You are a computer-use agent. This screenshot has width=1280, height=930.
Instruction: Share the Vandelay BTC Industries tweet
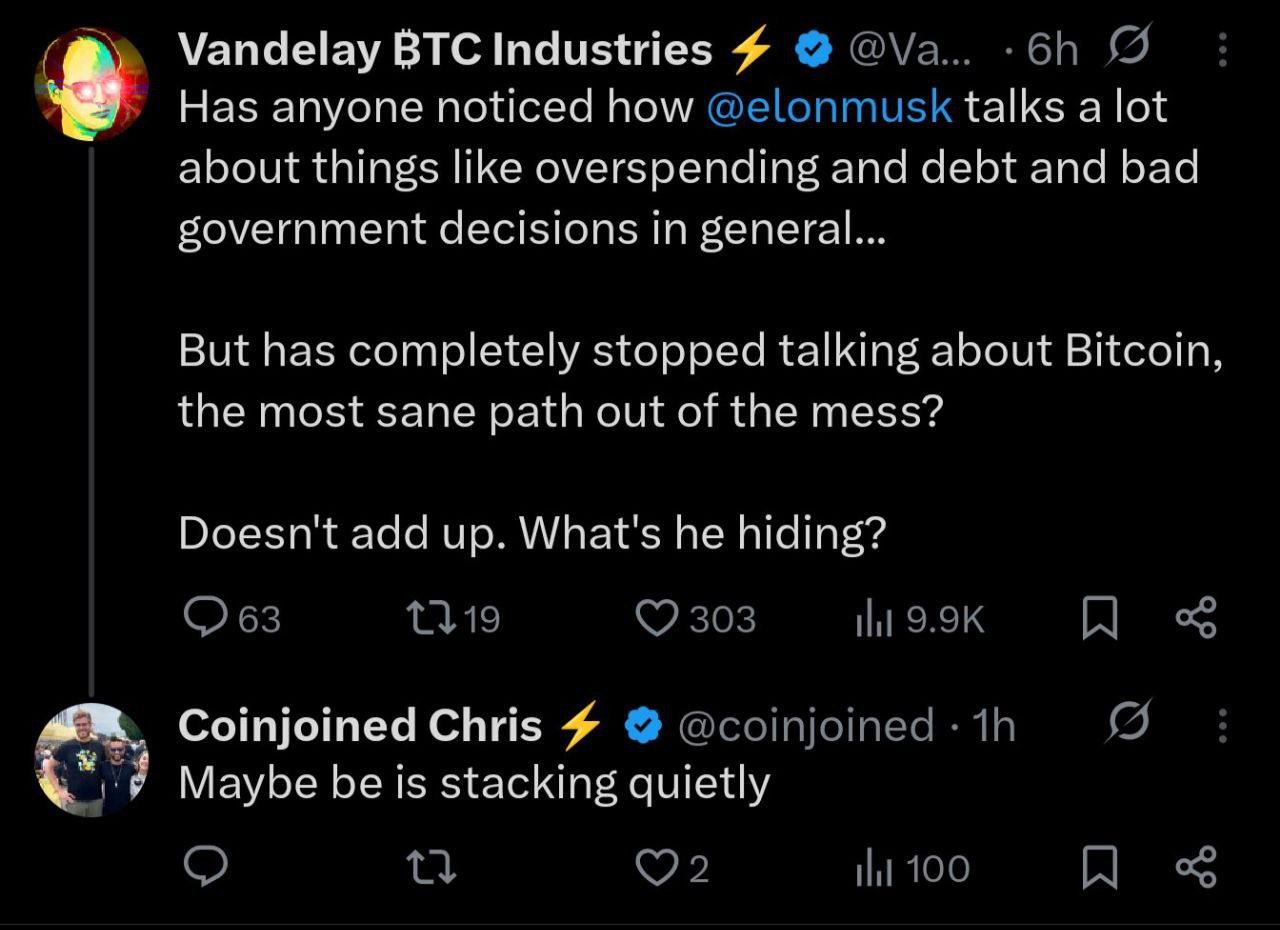click(1196, 618)
